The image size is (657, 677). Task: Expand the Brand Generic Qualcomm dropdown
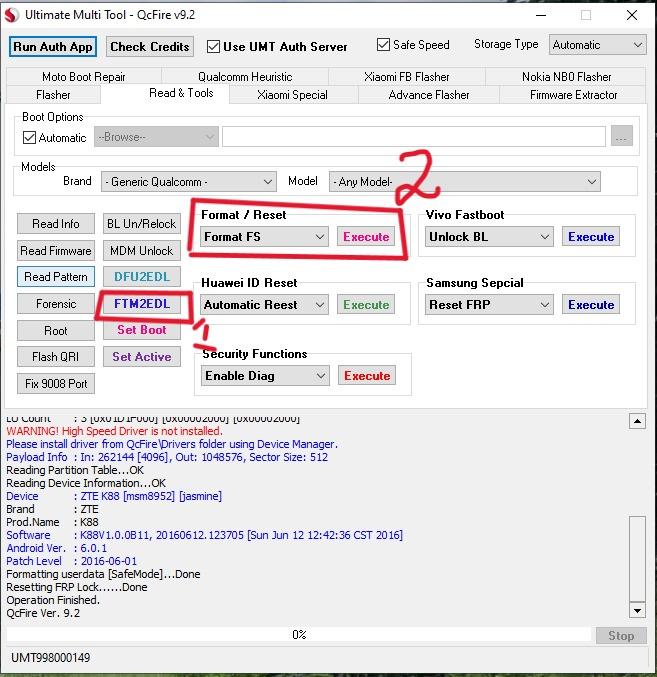pos(188,181)
